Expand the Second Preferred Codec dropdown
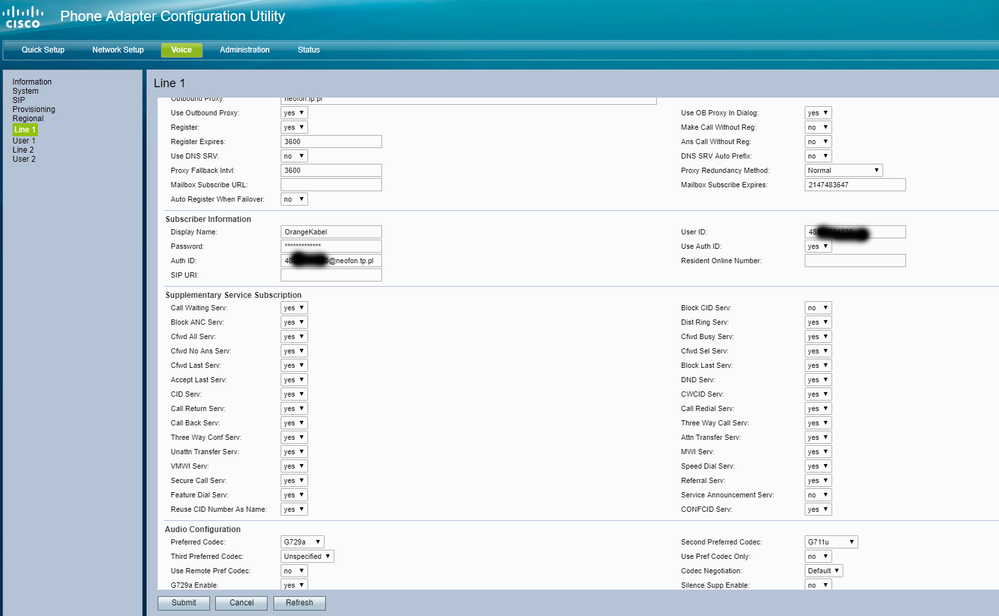 tap(831, 542)
